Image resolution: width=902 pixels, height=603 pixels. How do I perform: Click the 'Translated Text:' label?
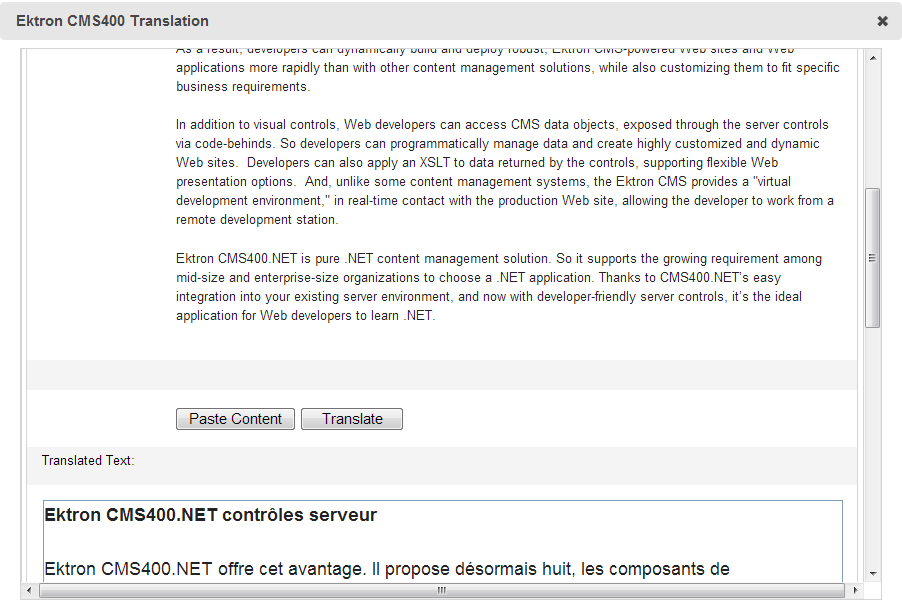(88, 461)
